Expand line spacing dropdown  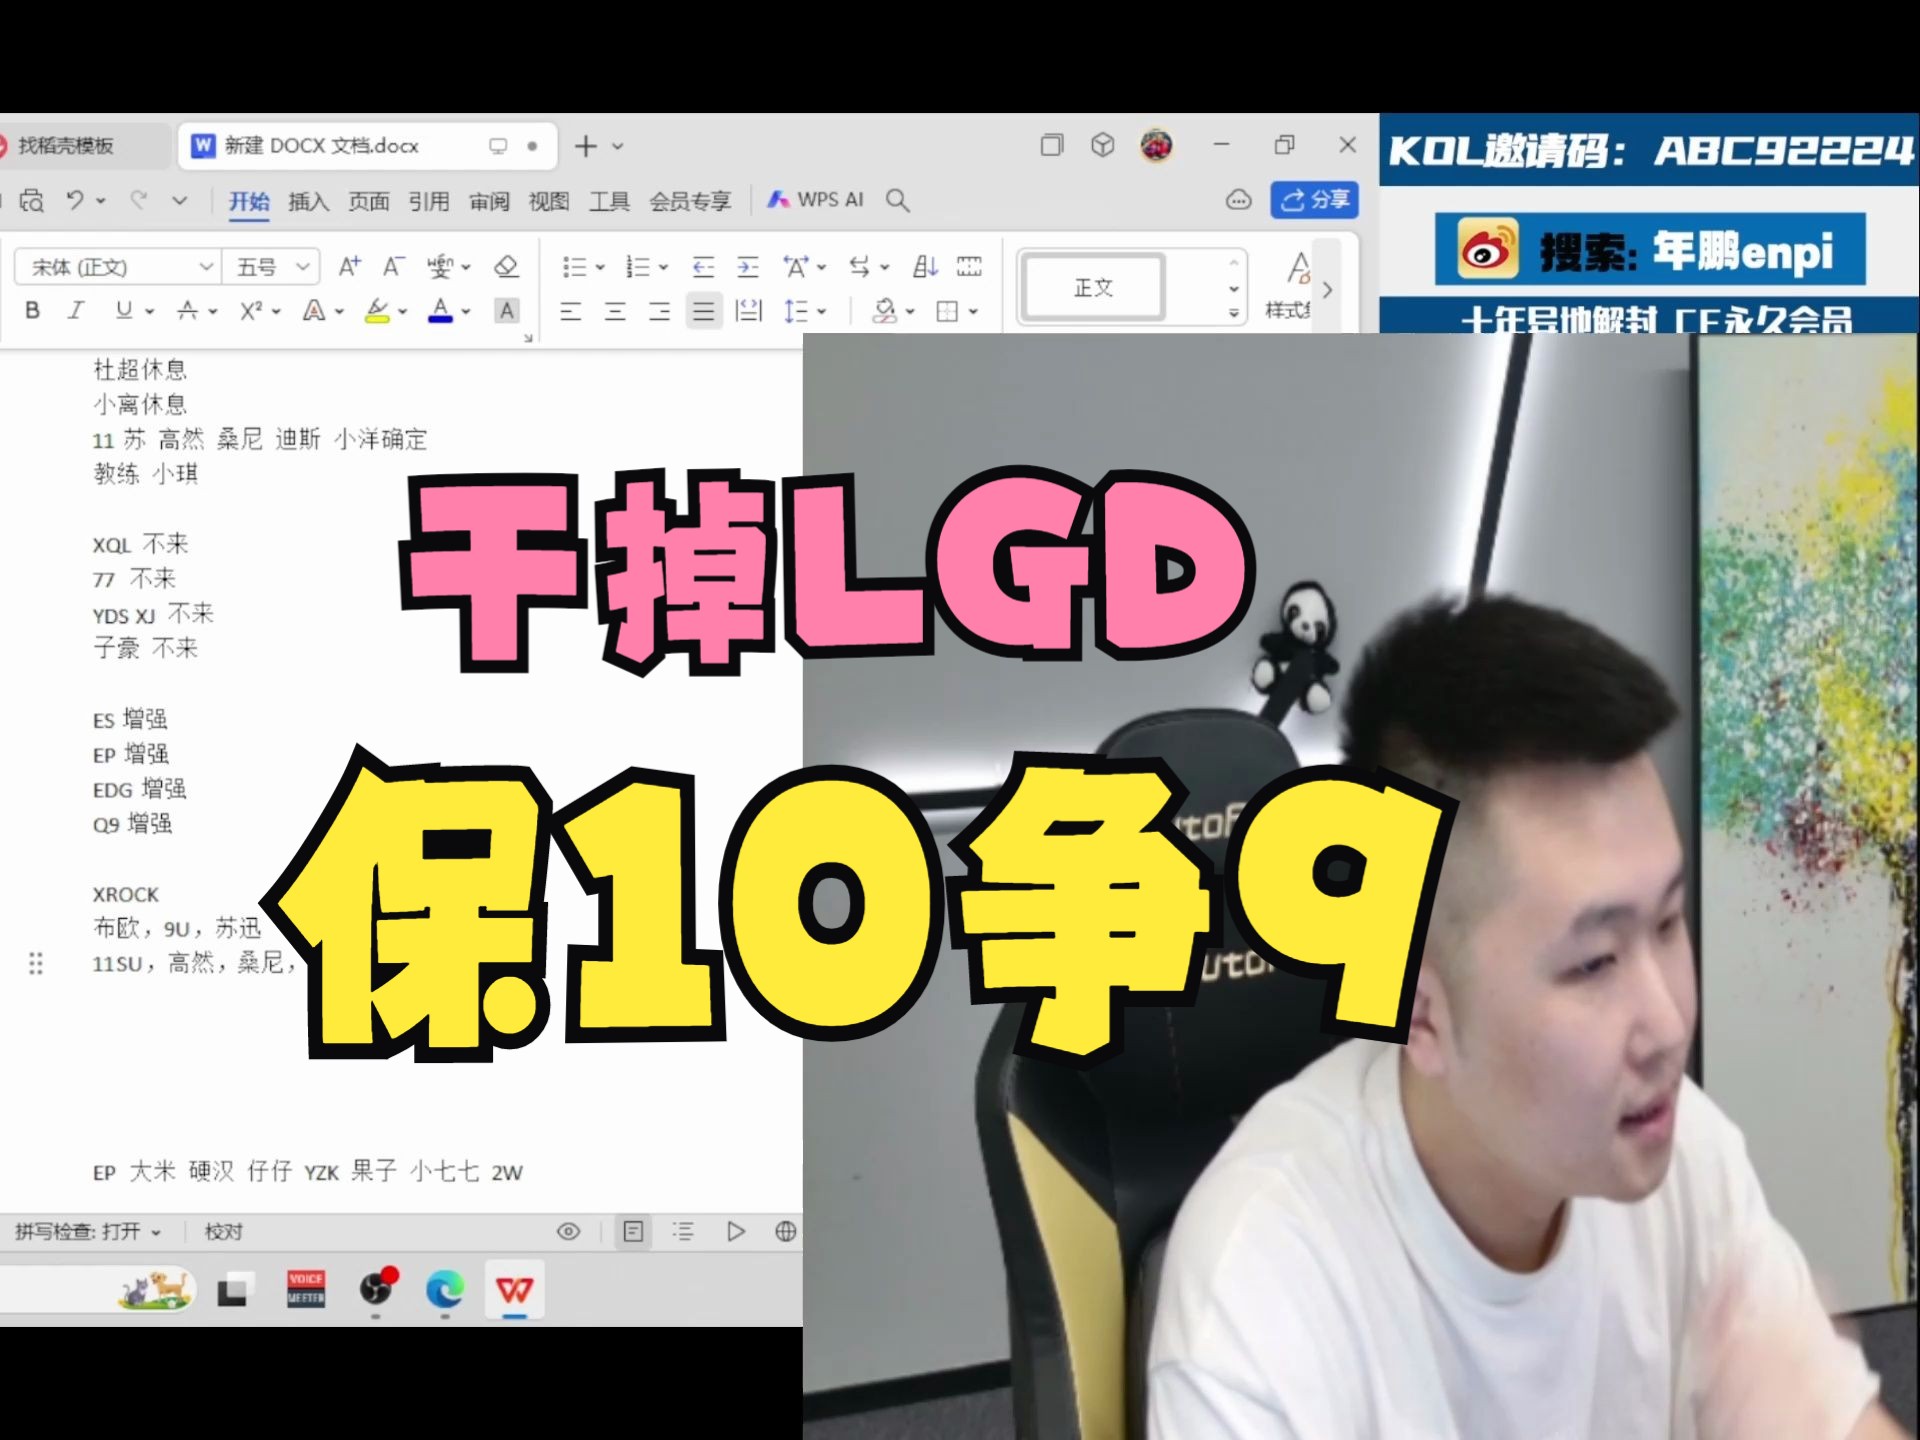click(821, 312)
